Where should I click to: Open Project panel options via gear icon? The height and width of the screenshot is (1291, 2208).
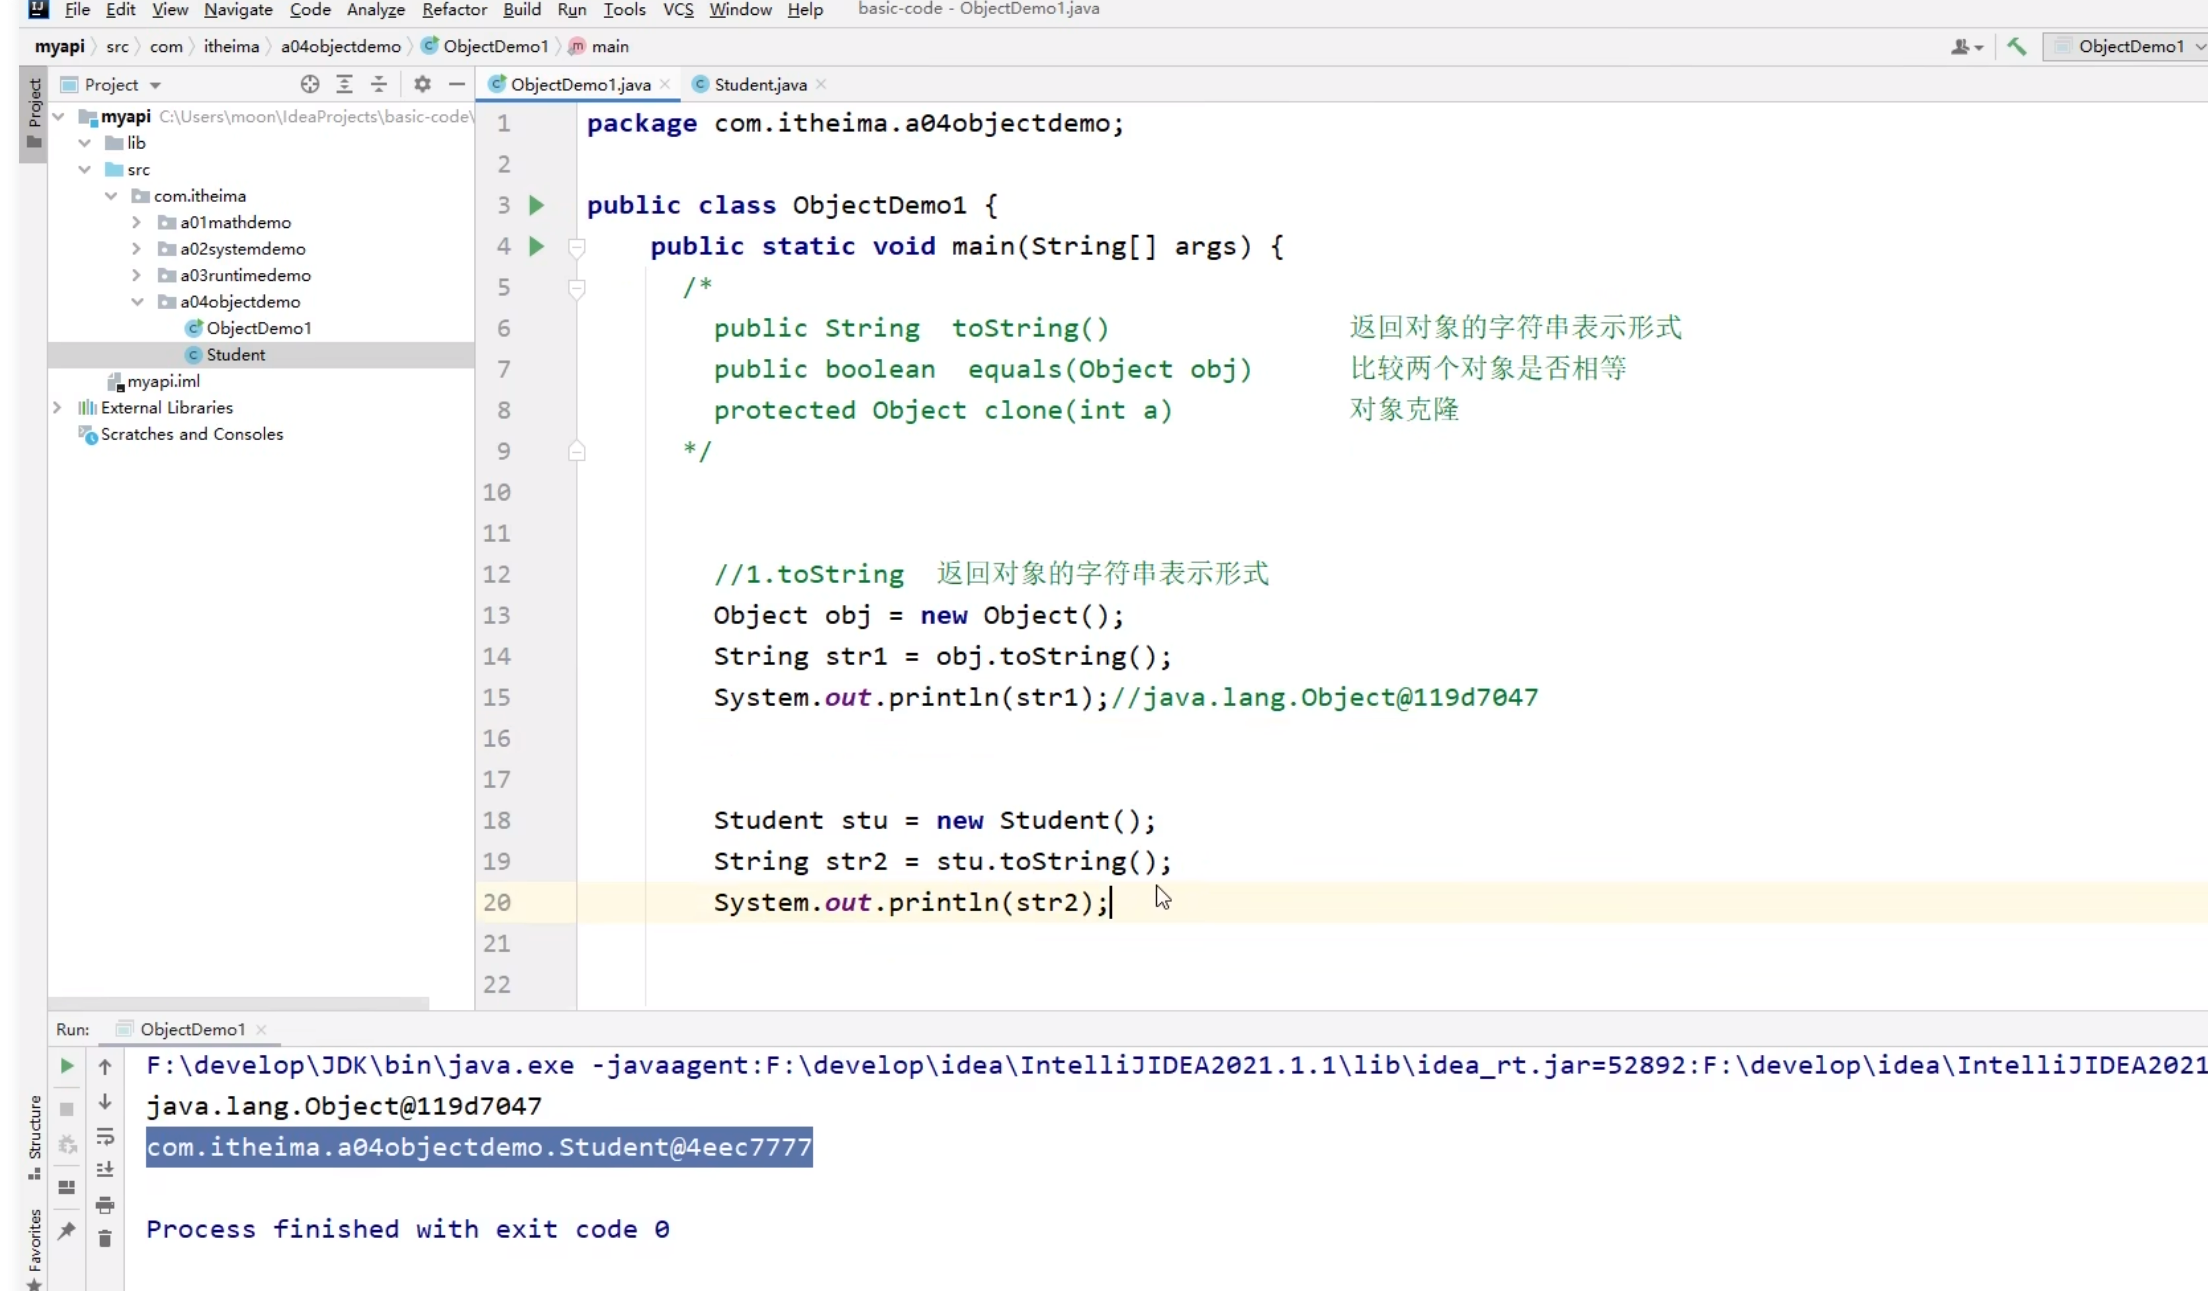point(421,84)
